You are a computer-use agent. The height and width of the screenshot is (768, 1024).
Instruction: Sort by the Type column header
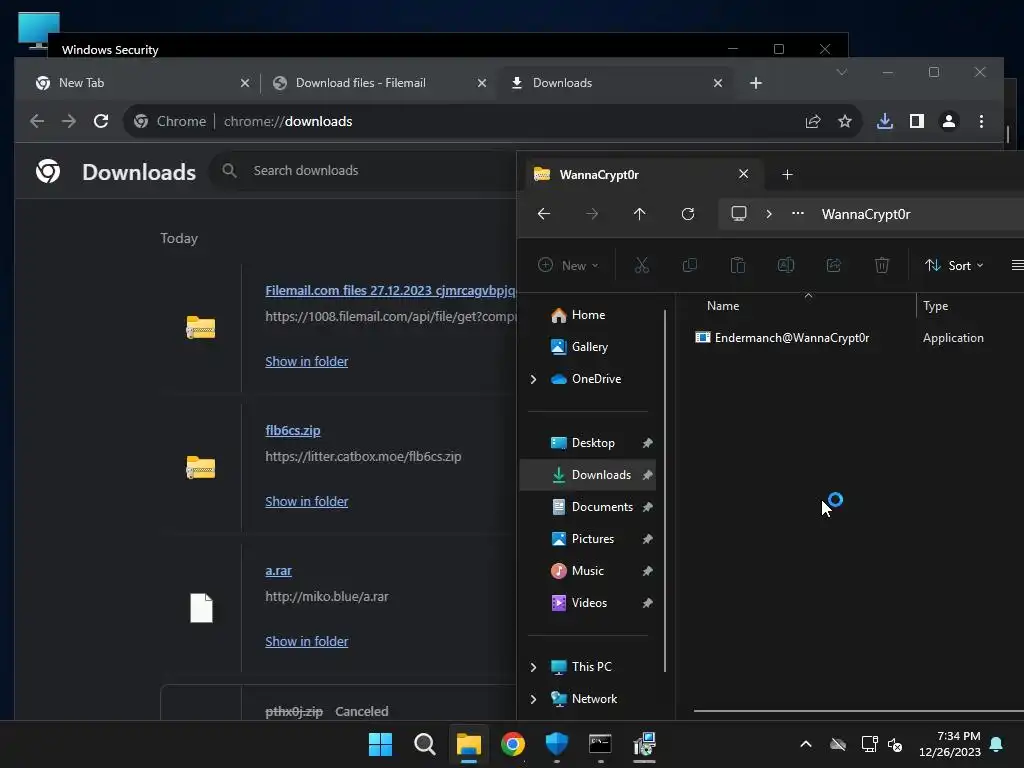pyautogui.click(x=935, y=306)
